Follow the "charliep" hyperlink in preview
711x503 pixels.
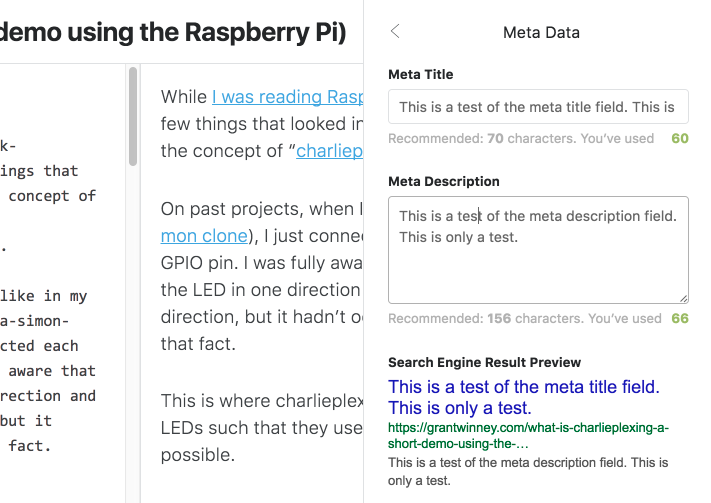pos(329,153)
